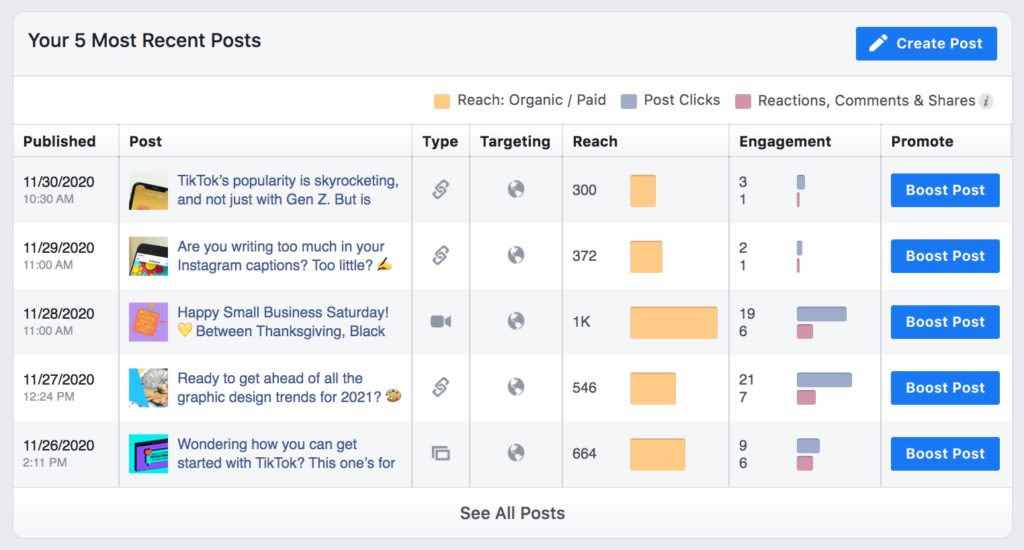Click the link-type icon for Instagram captions post
The width and height of the screenshot is (1024, 550).
[x=441, y=255]
